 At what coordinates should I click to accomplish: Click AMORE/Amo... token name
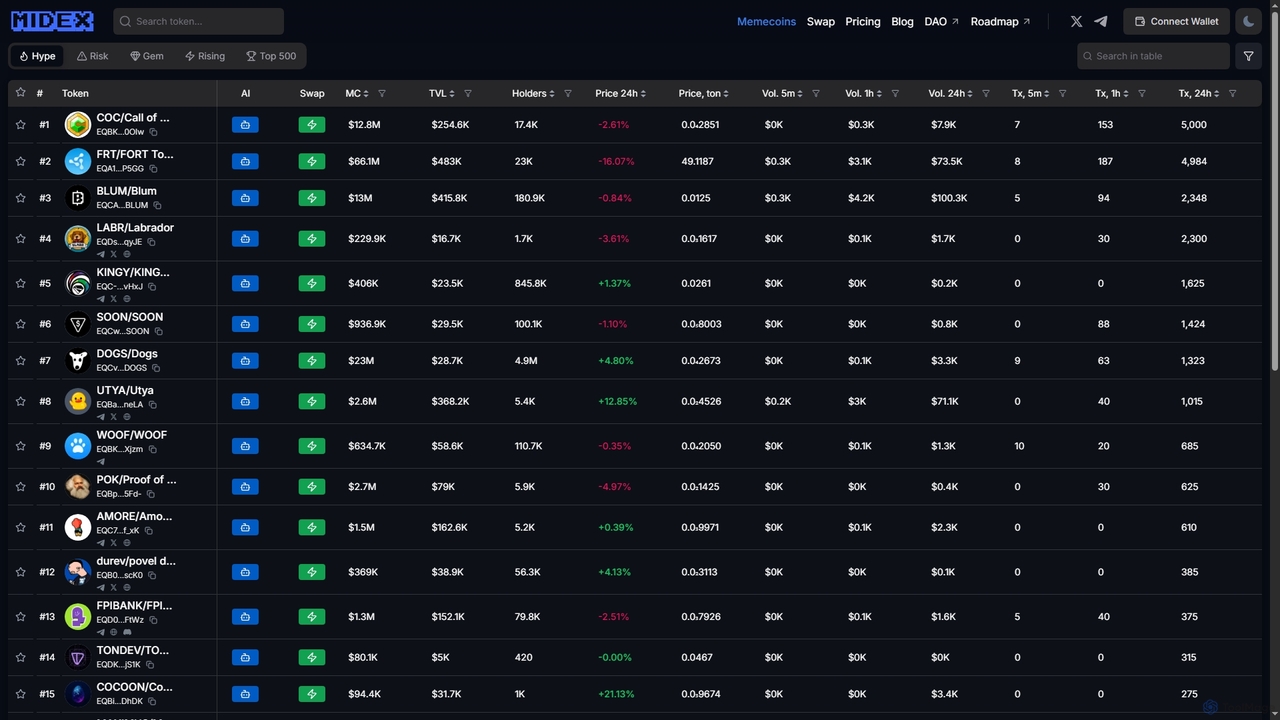[134, 517]
